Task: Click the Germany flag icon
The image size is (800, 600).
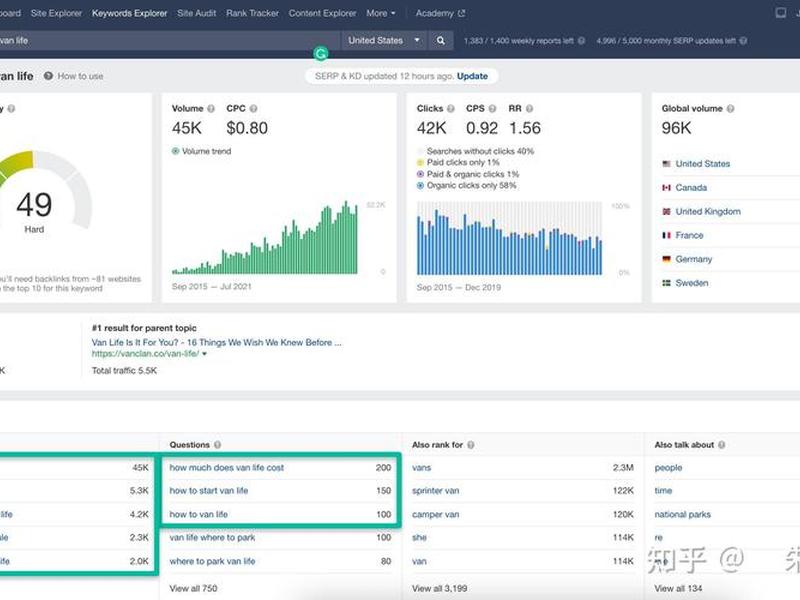Action: (666, 259)
